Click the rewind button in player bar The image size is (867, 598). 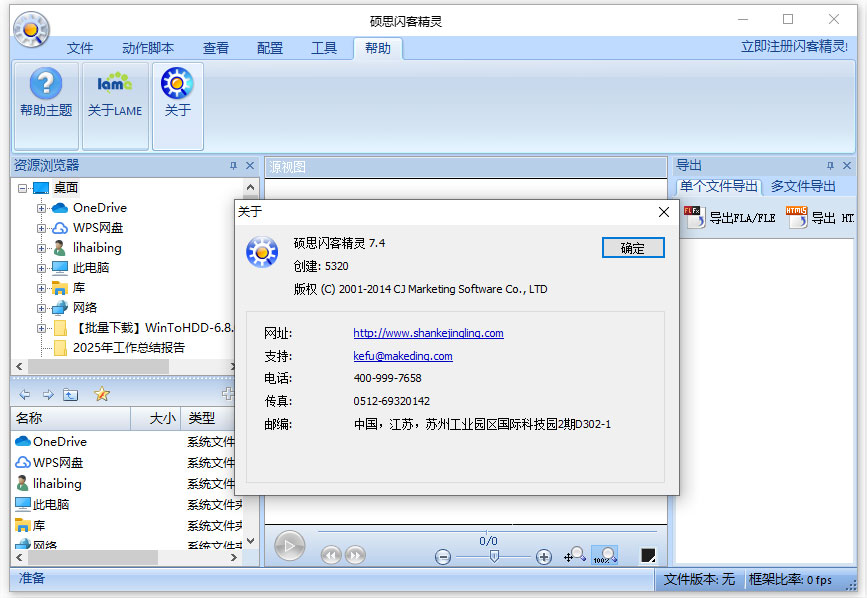(331, 554)
